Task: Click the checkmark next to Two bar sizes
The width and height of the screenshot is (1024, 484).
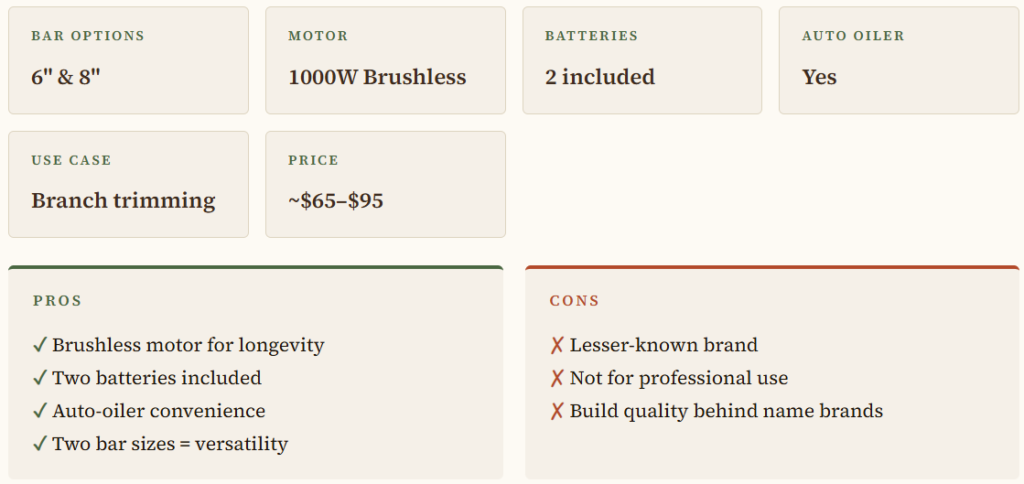Action: click(x=40, y=445)
